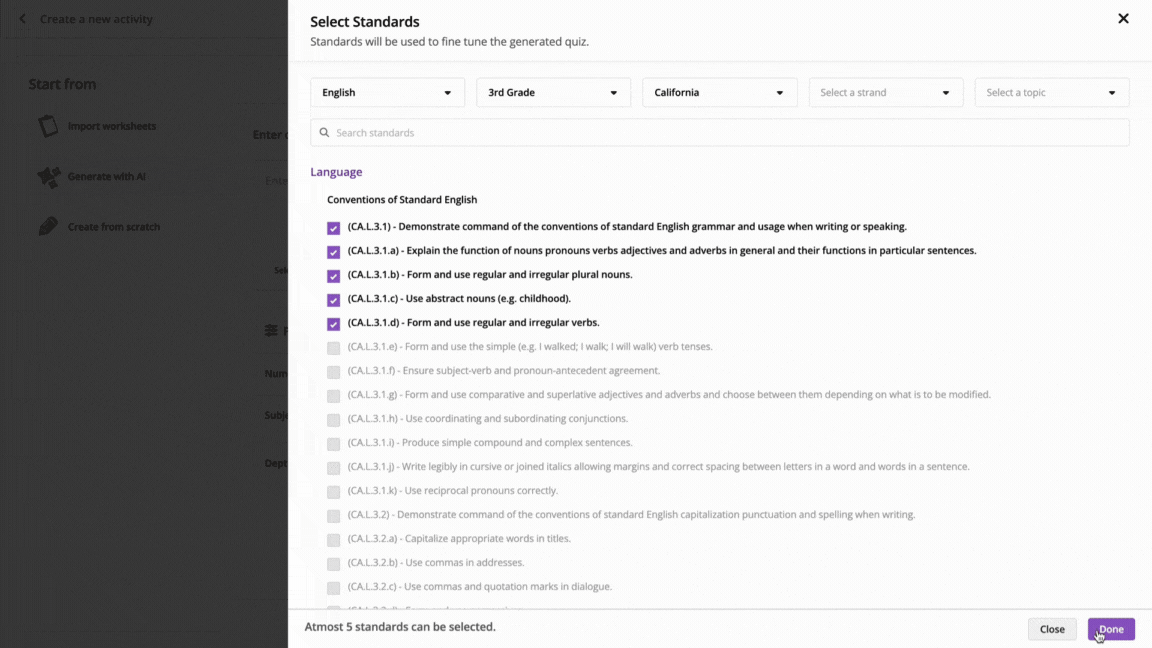The height and width of the screenshot is (648, 1152).
Task: Open the Select a strand dropdown
Action: tap(885, 93)
